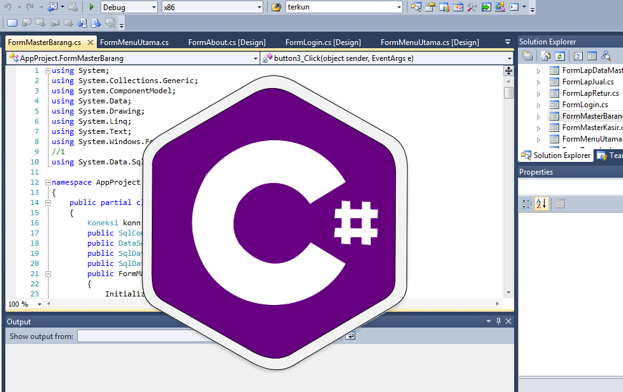Click the first rectangle icon in second toolbar
This screenshot has height=392, width=623.
[12, 23]
